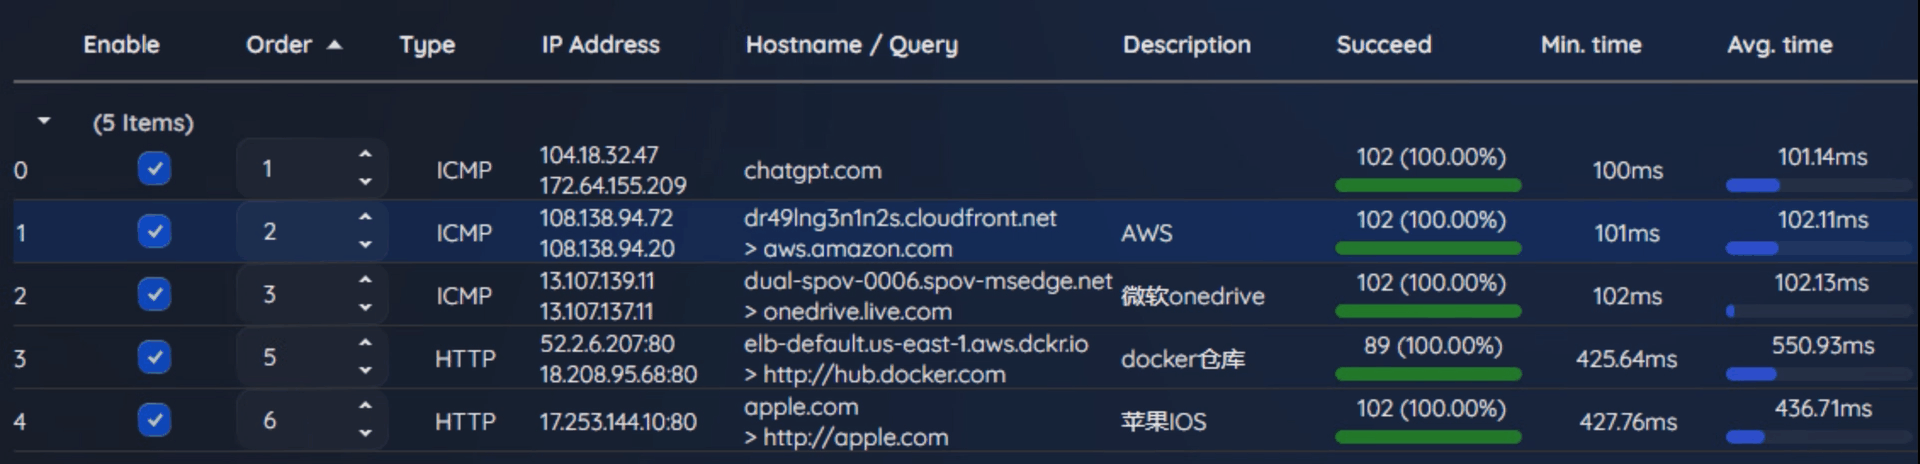This screenshot has height=464, width=1920.
Task: Disable the chatgpt.com ping entry checkbox
Action: [x=154, y=169]
